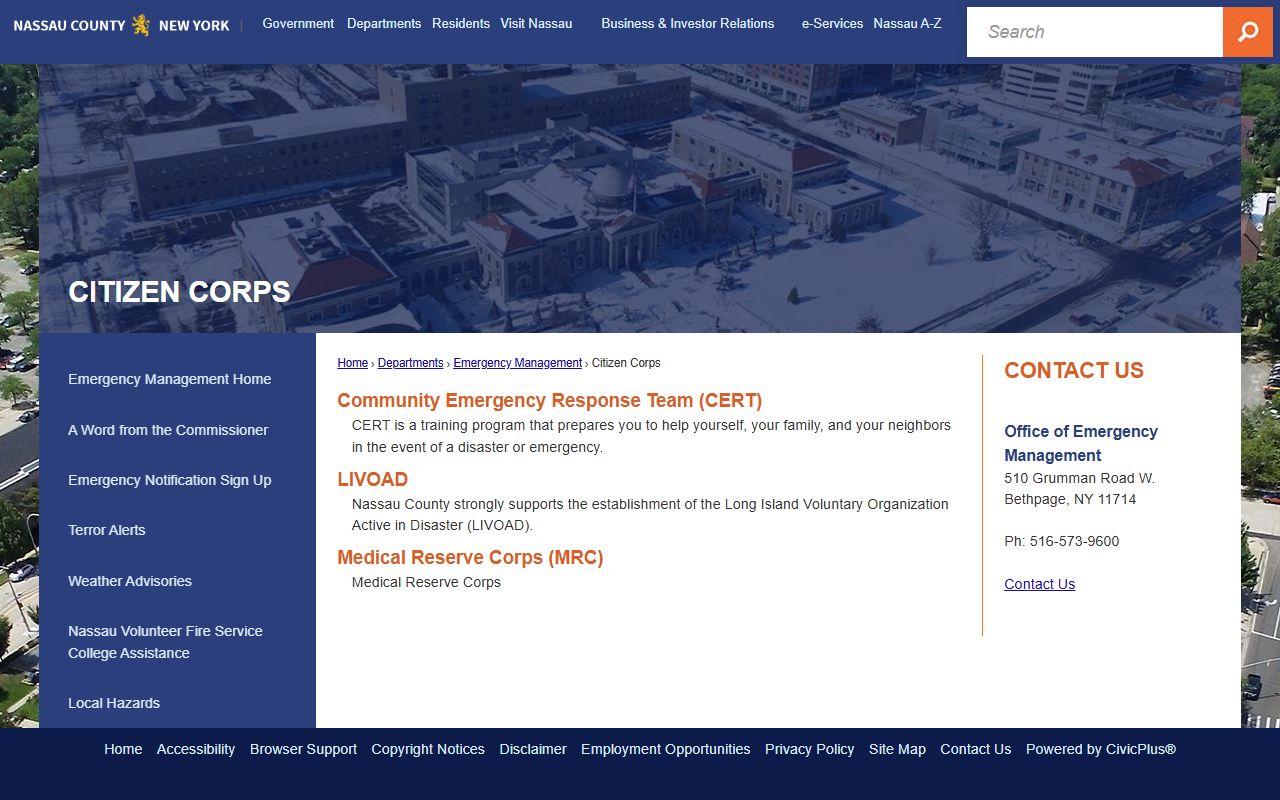Open the Departments menu

pyautogui.click(x=384, y=23)
